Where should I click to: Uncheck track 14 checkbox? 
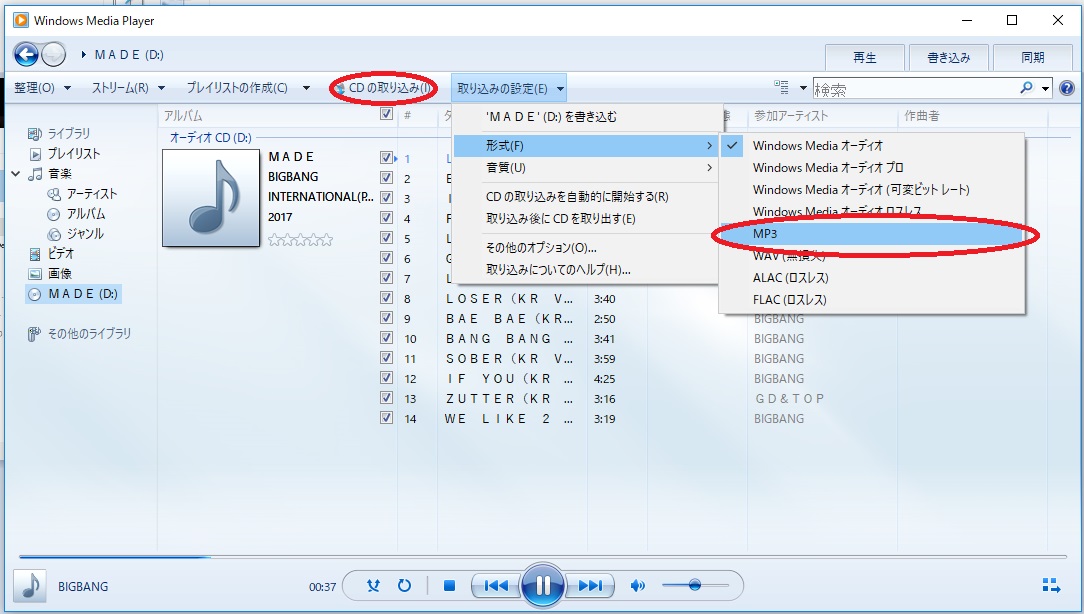coord(386,418)
